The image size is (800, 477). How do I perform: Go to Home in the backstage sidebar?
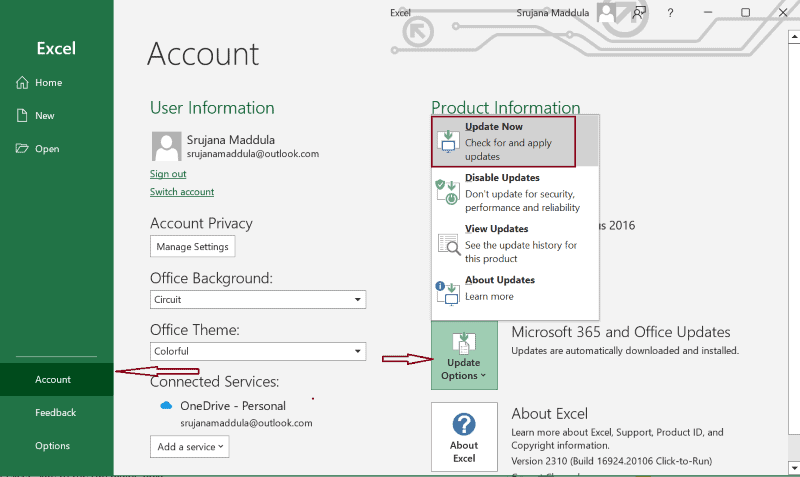[57, 82]
